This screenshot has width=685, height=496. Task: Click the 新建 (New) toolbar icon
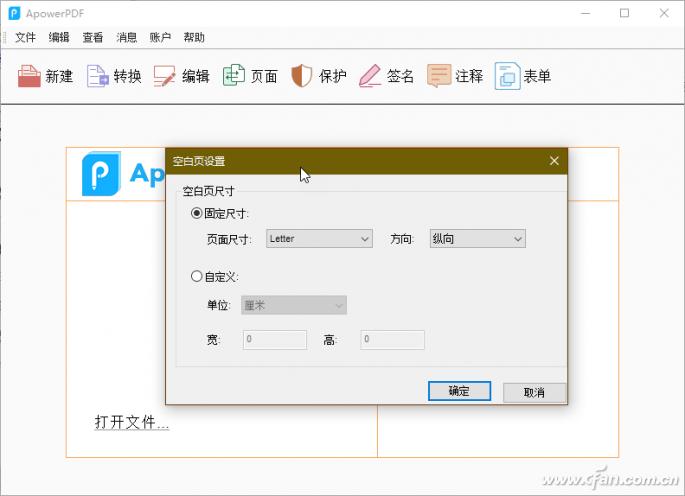pyautogui.click(x=30, y=76)
